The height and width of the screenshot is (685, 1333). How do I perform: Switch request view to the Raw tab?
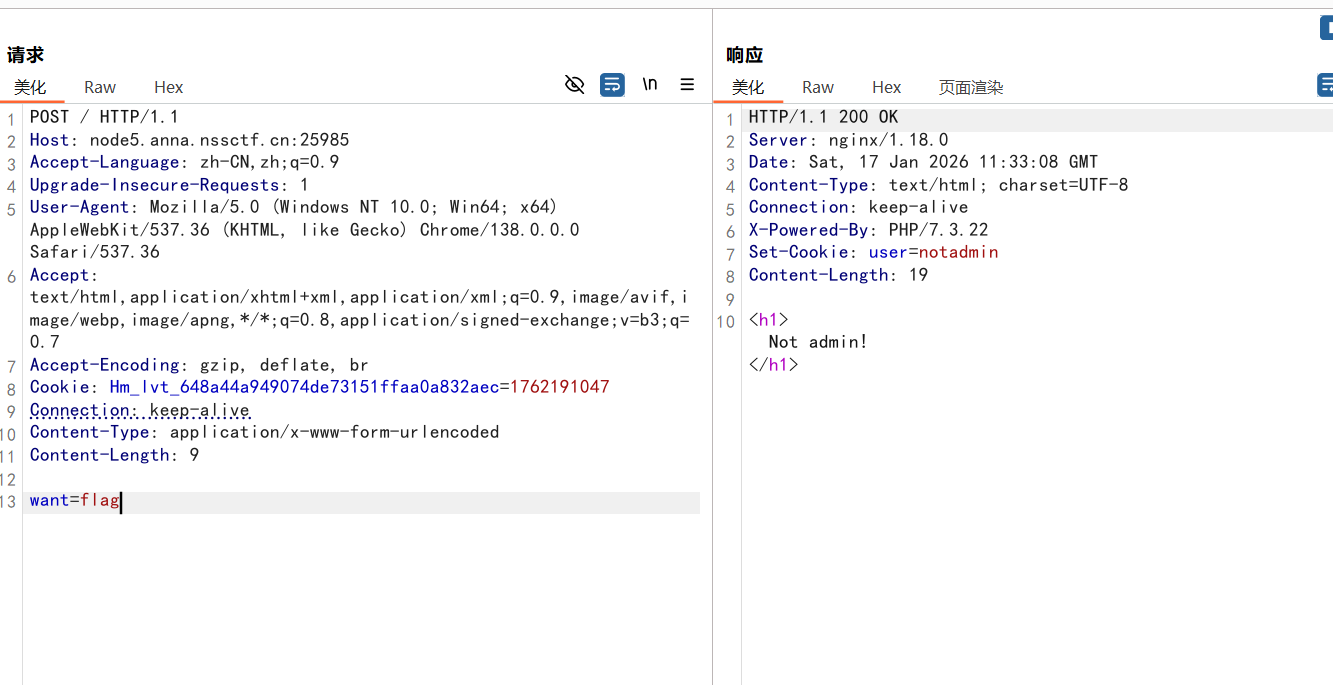click(100, 87)
